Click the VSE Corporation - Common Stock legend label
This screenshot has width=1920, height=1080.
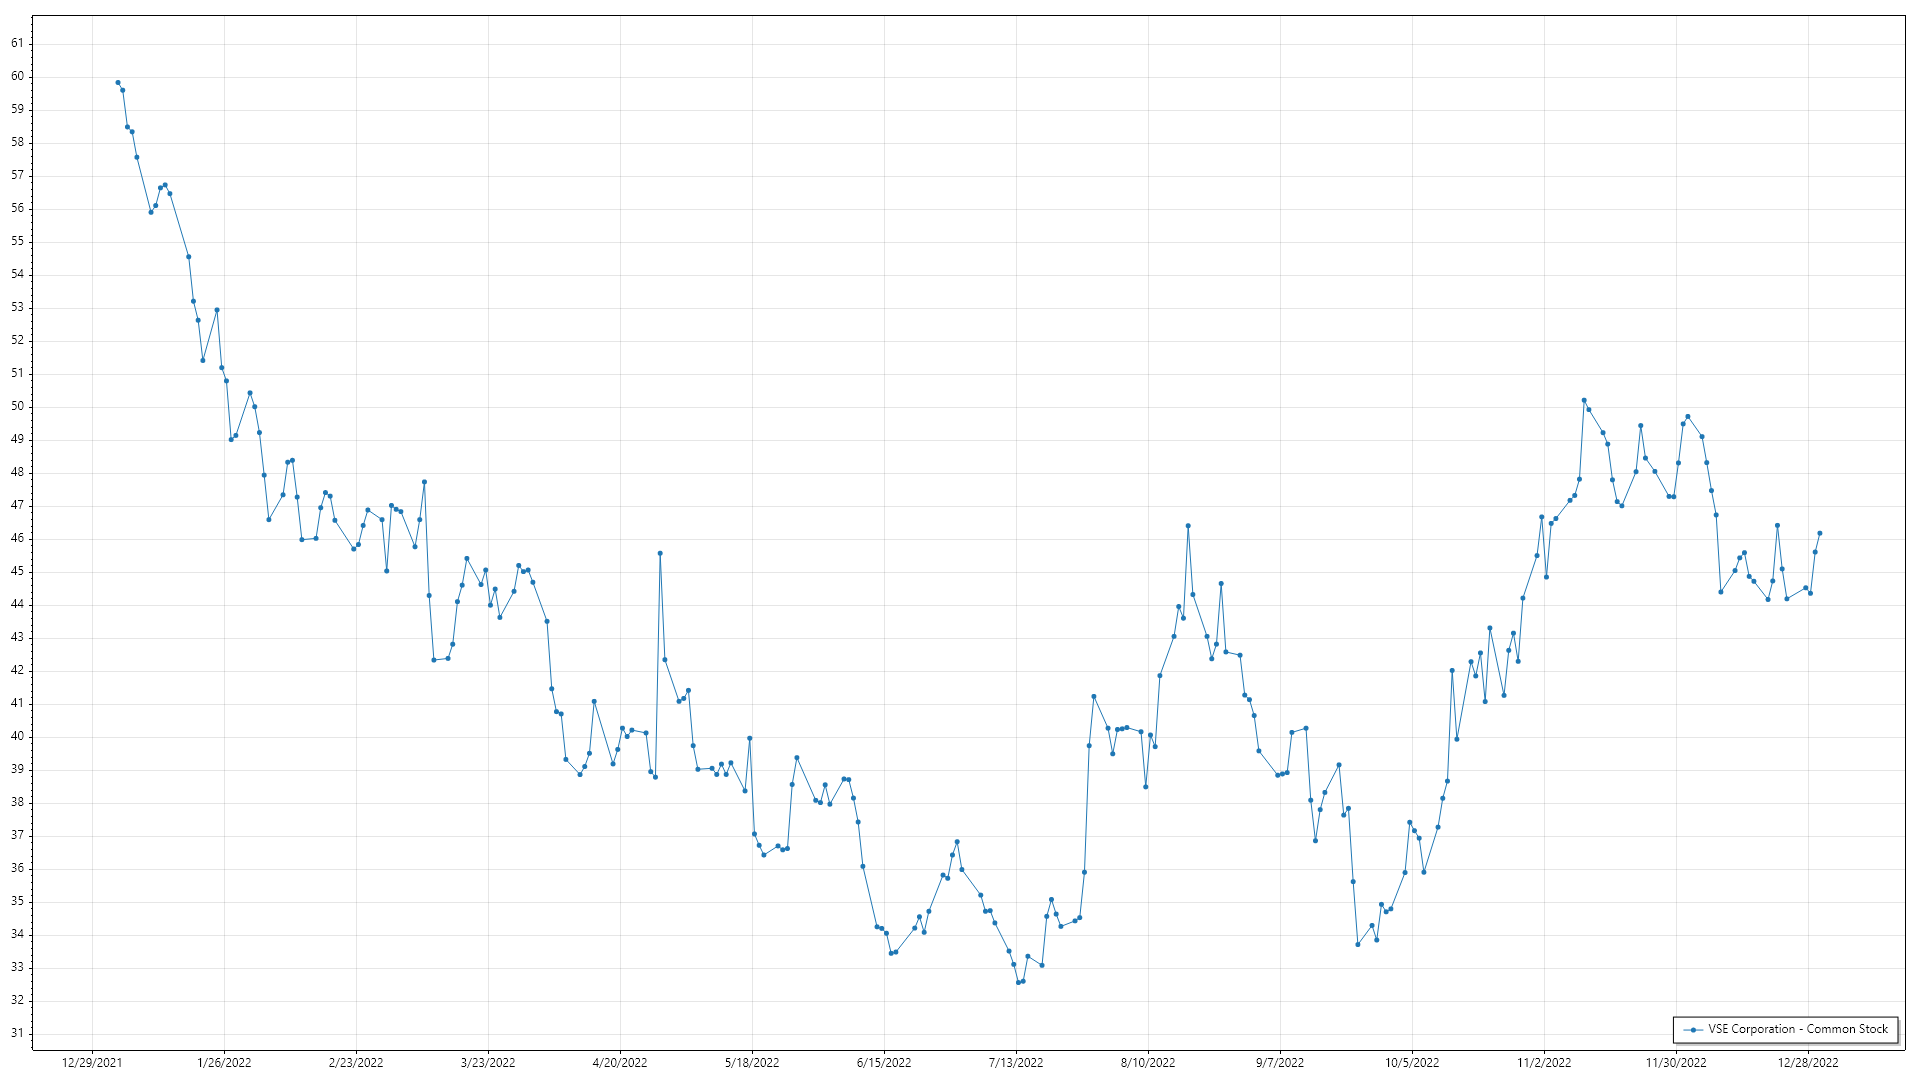(1797, 1029)
